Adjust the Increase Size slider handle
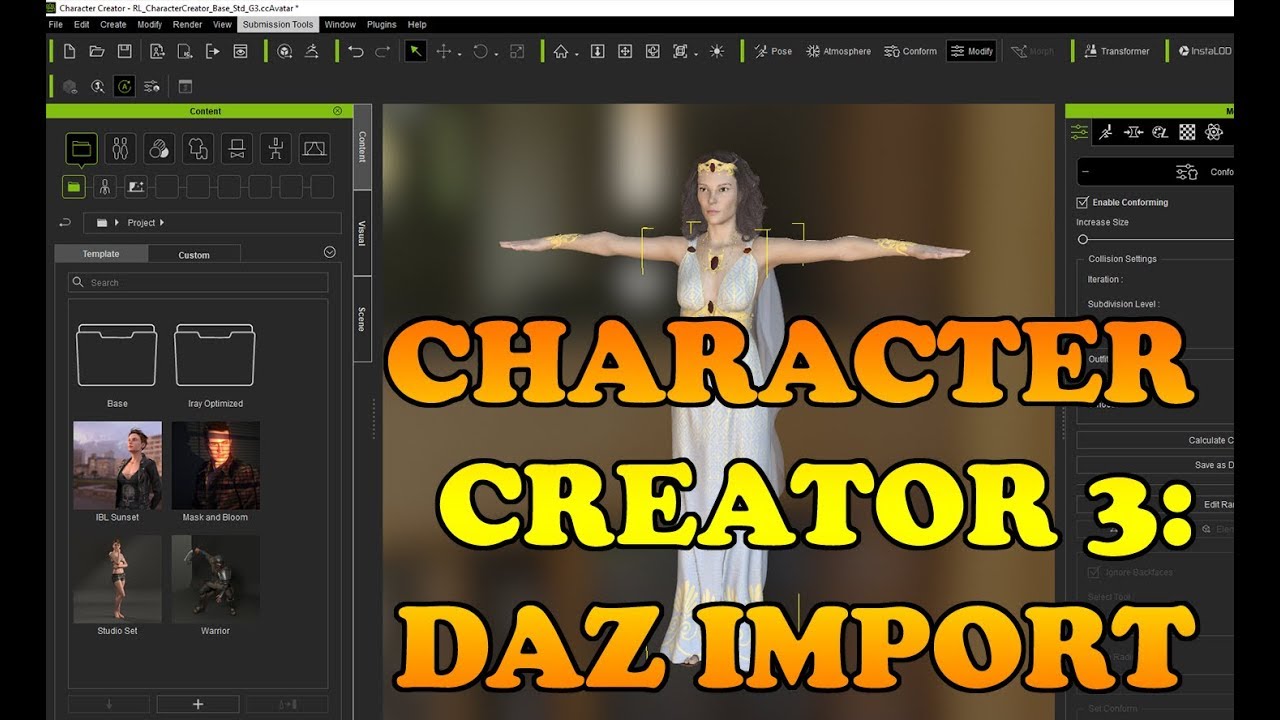This screenshot has height=720, width=1280. (x=1082, y=240)
